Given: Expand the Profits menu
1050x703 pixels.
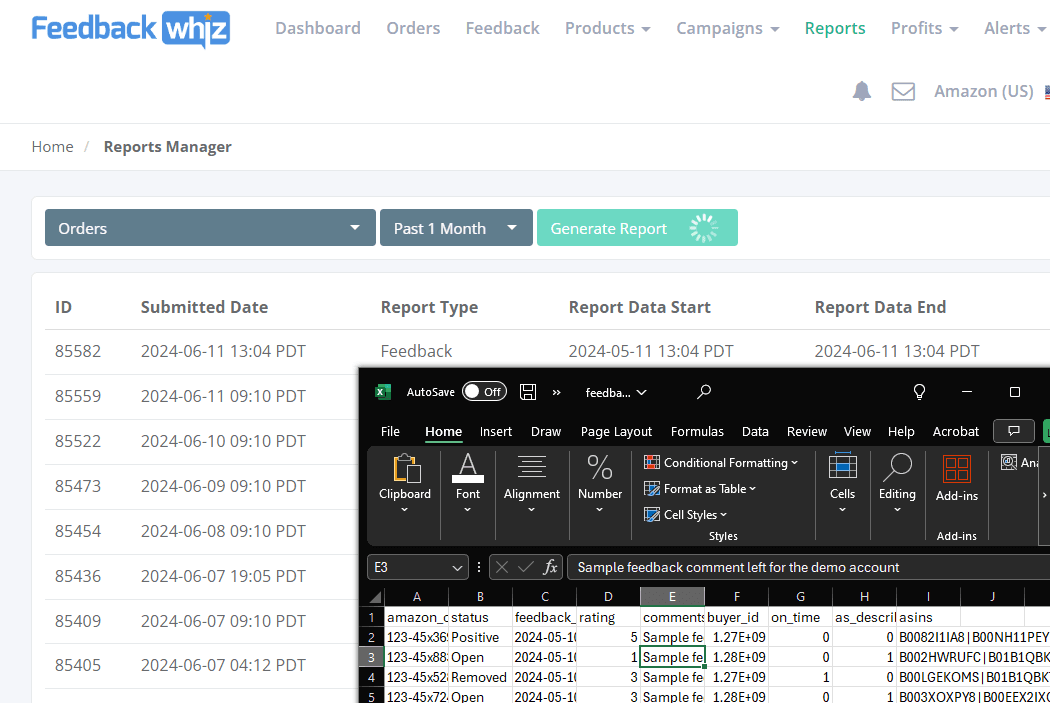Looking at the screenshot, I should coord(924,28).
